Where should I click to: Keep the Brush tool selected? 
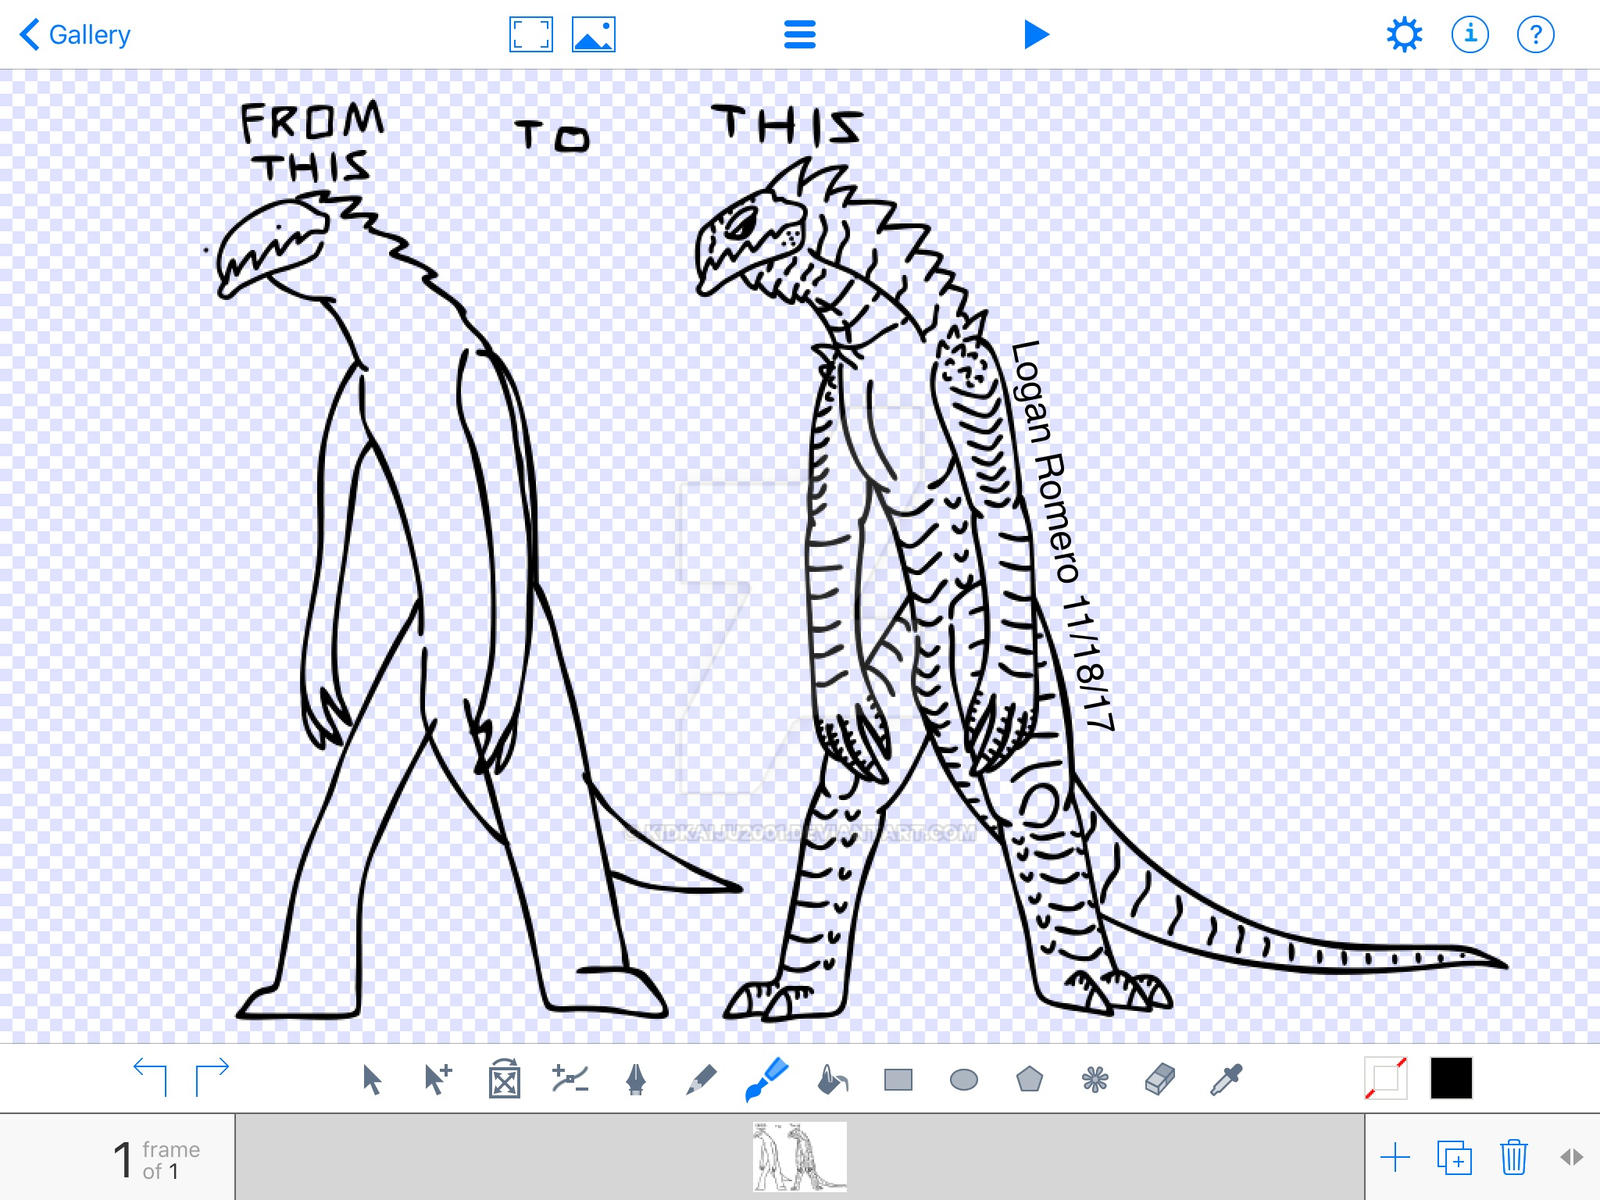(768, 1078)
